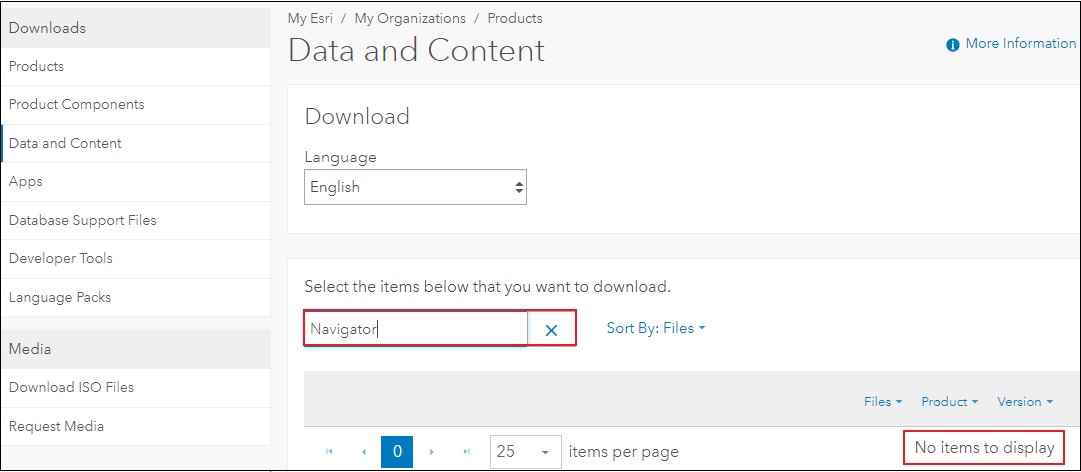Go to first page of results
The width and height of the screenshot is (1081, 472).
click(329, 451)
